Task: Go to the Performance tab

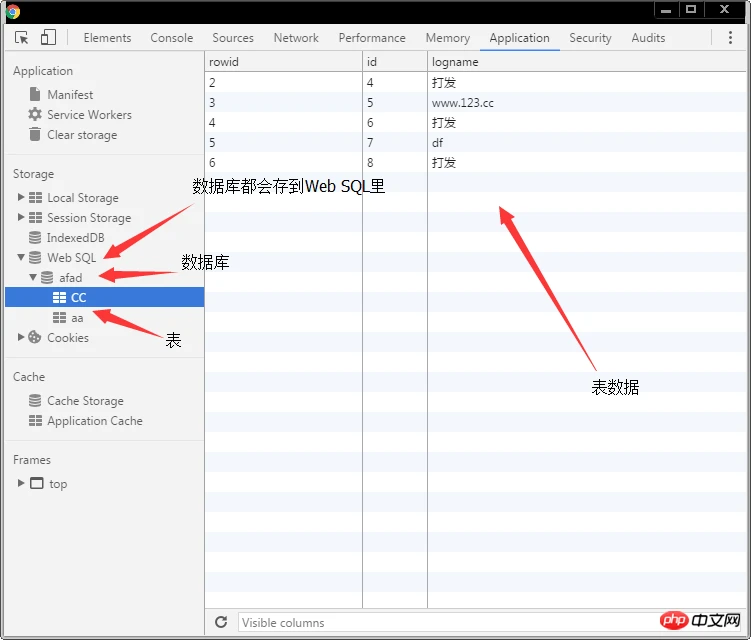Action: 372,38
